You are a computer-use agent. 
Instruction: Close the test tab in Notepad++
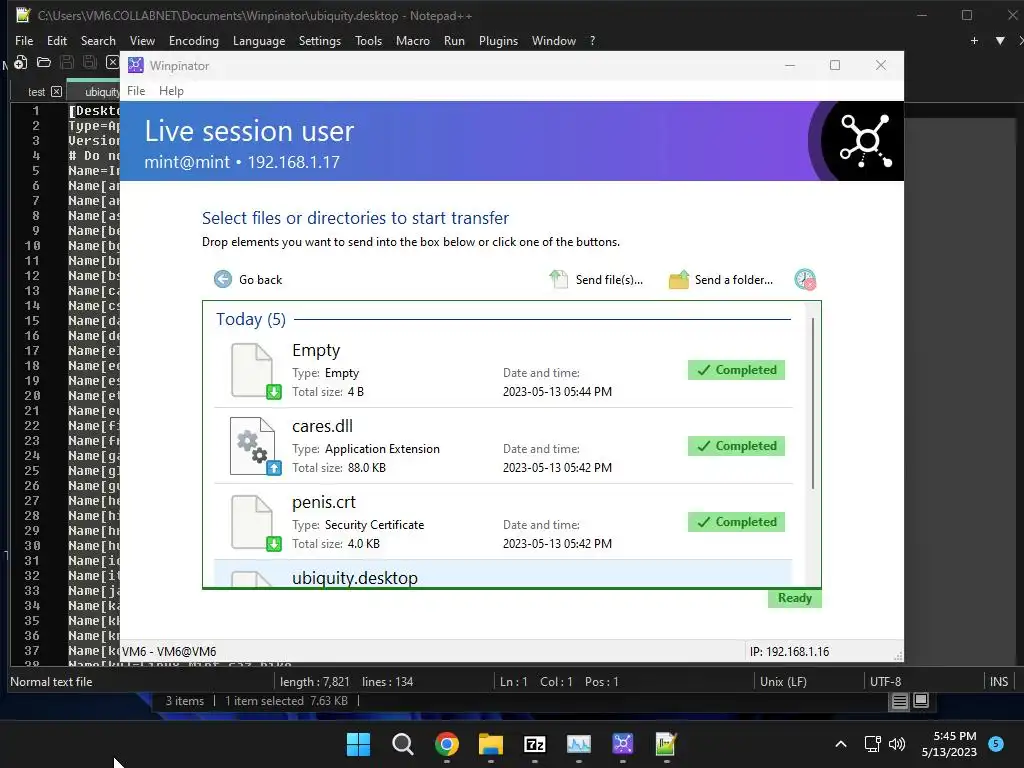point(57,91)
